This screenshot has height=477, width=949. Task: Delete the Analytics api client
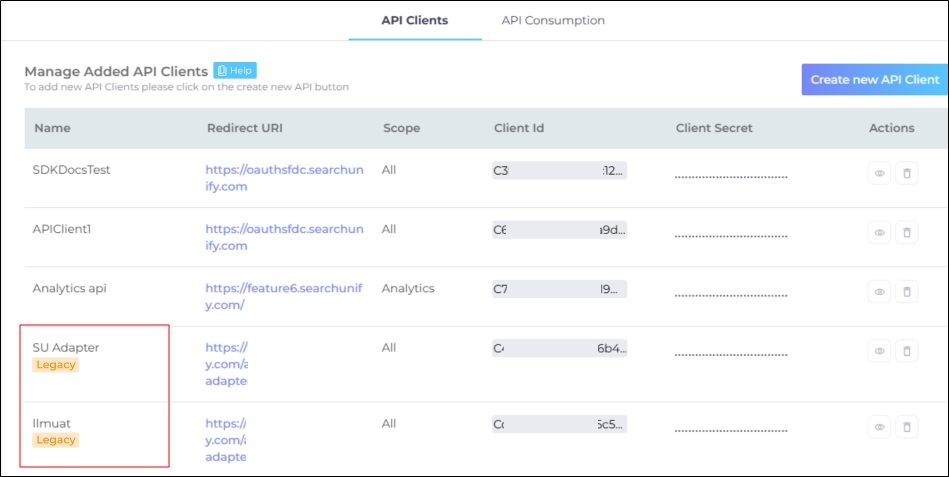click(906, 292)
